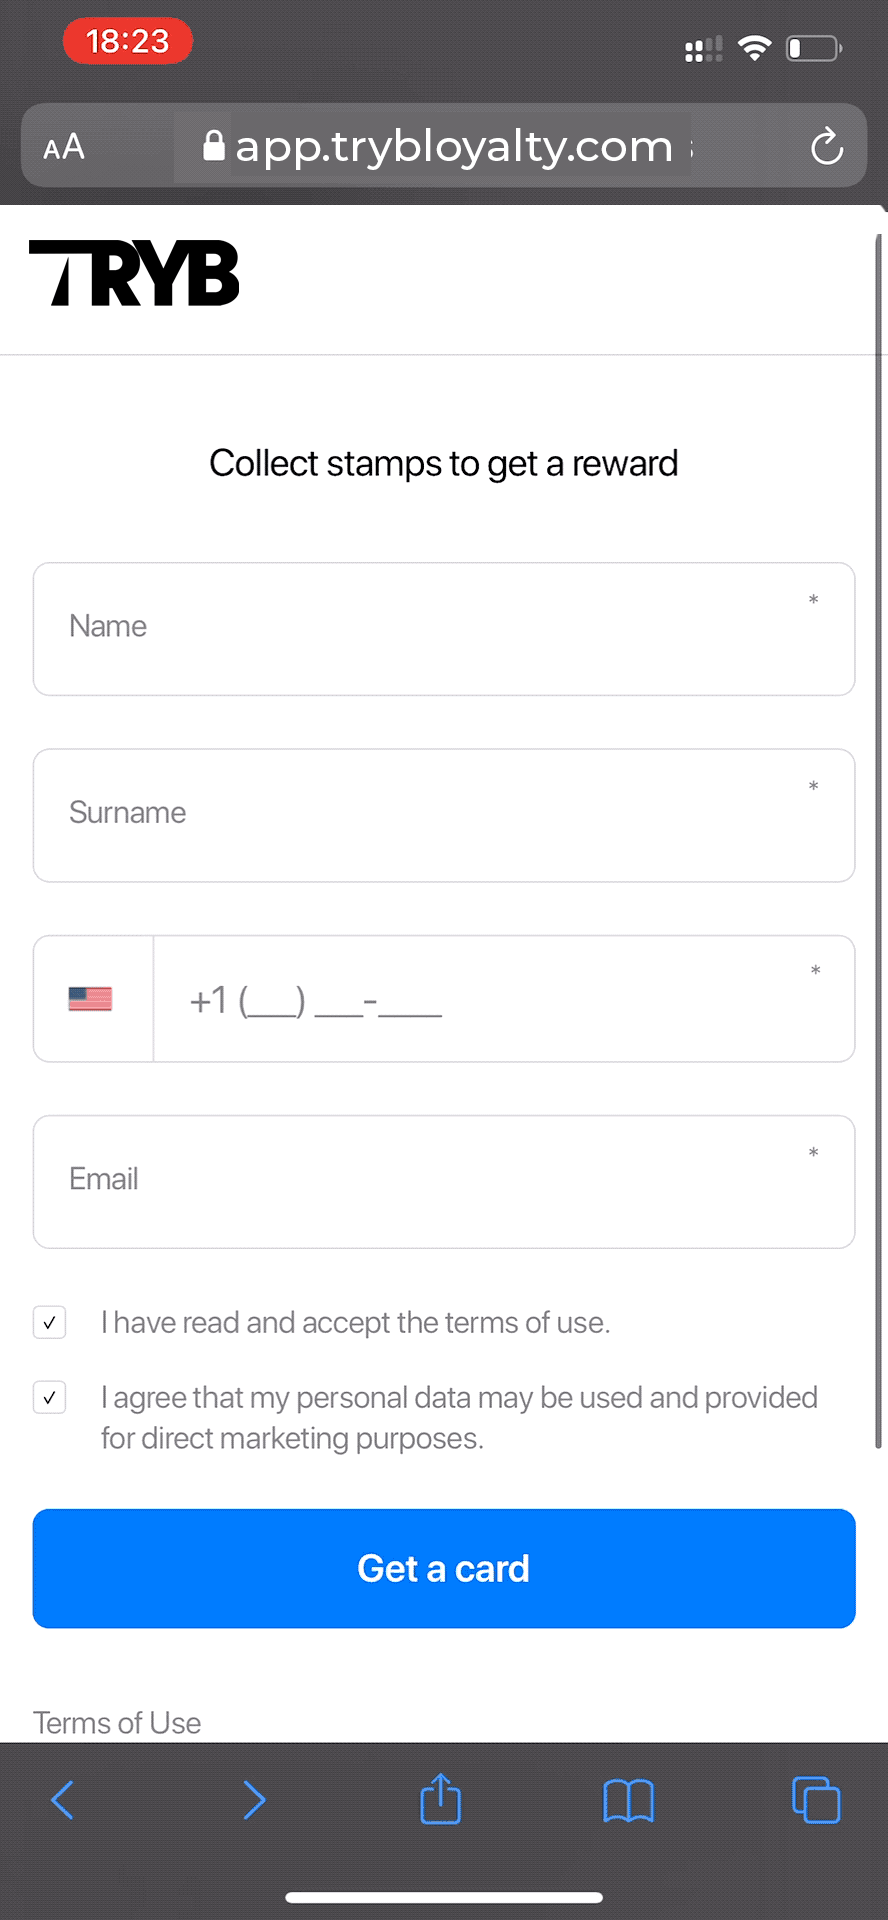
Task: Tap the Safari back arrow
Action: coord(62,1800)
